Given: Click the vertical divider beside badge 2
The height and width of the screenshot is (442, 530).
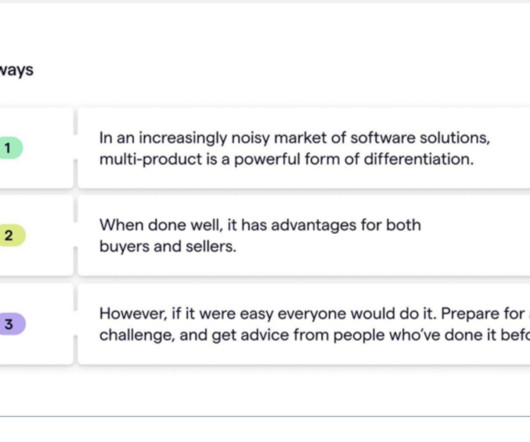Looking at the screenshot, I should point(75,236).
